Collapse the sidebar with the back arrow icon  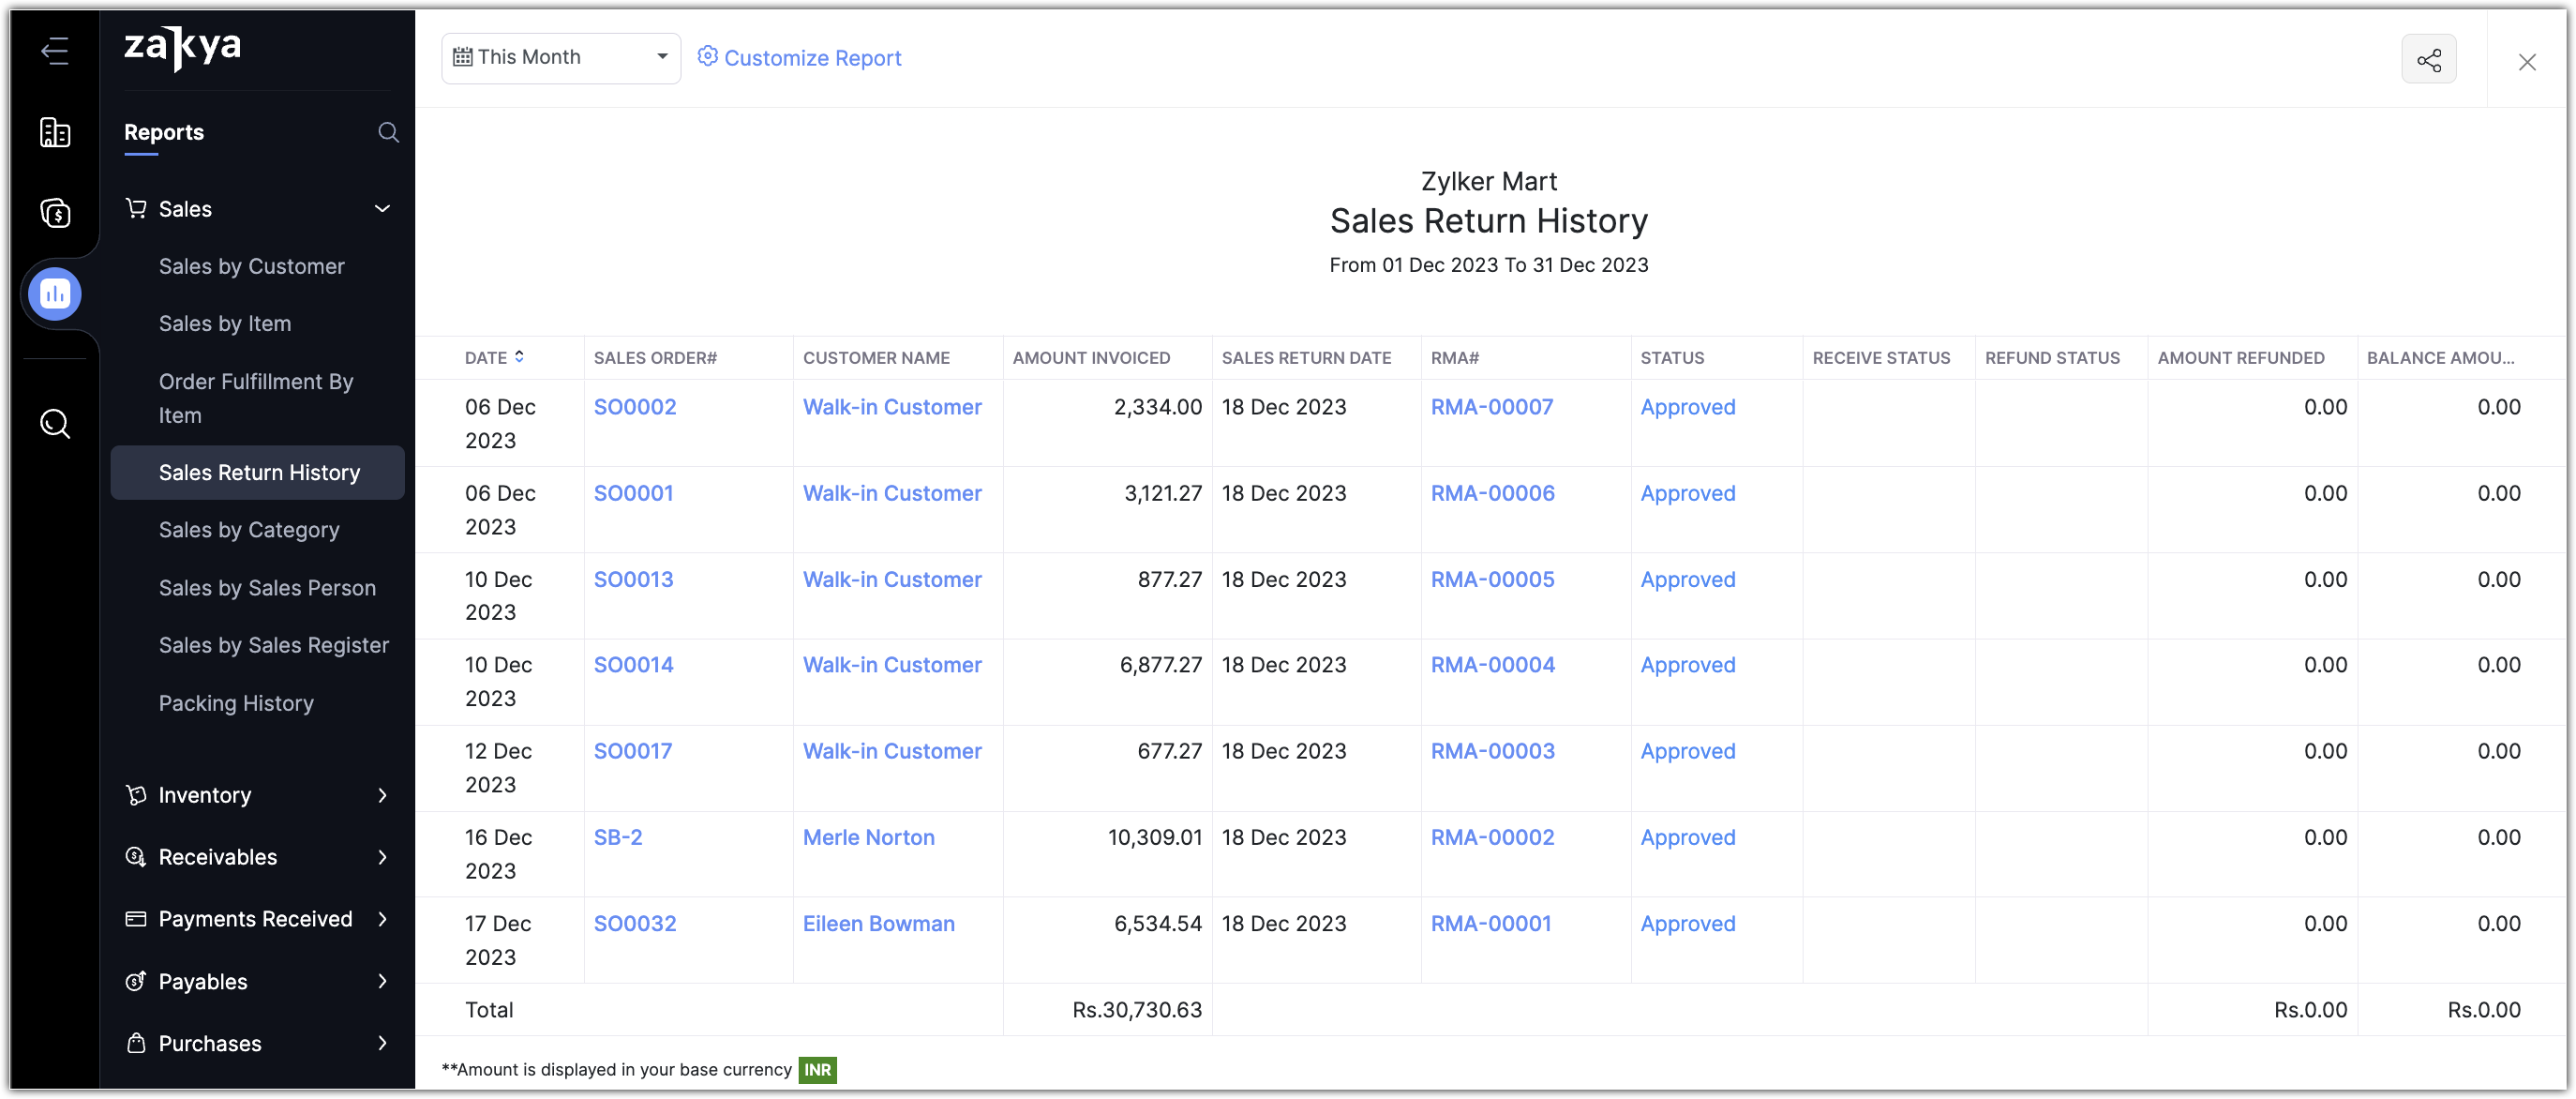55,50
